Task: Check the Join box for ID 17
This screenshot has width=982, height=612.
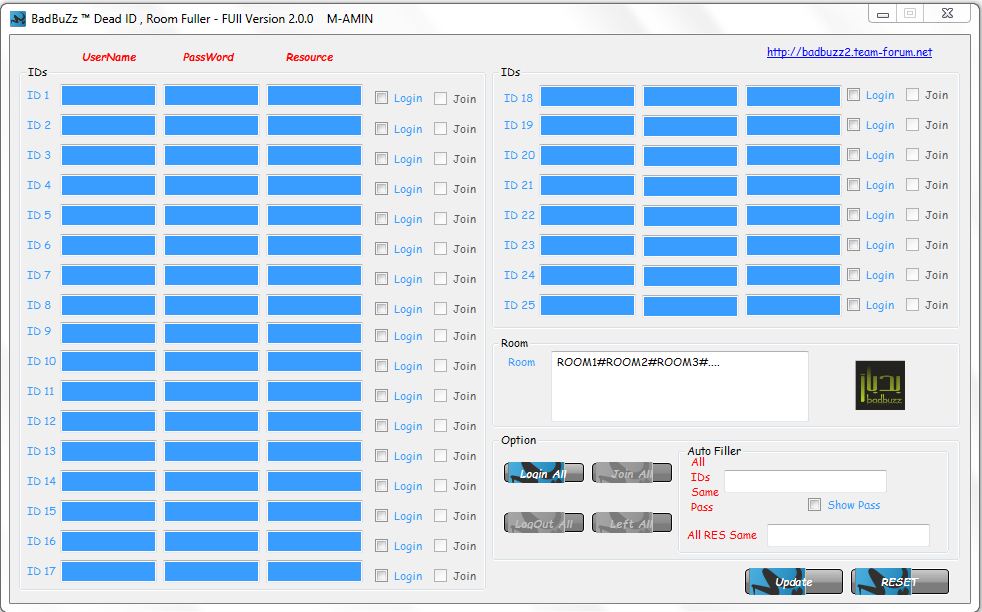Action: click(x=441, y=576)
